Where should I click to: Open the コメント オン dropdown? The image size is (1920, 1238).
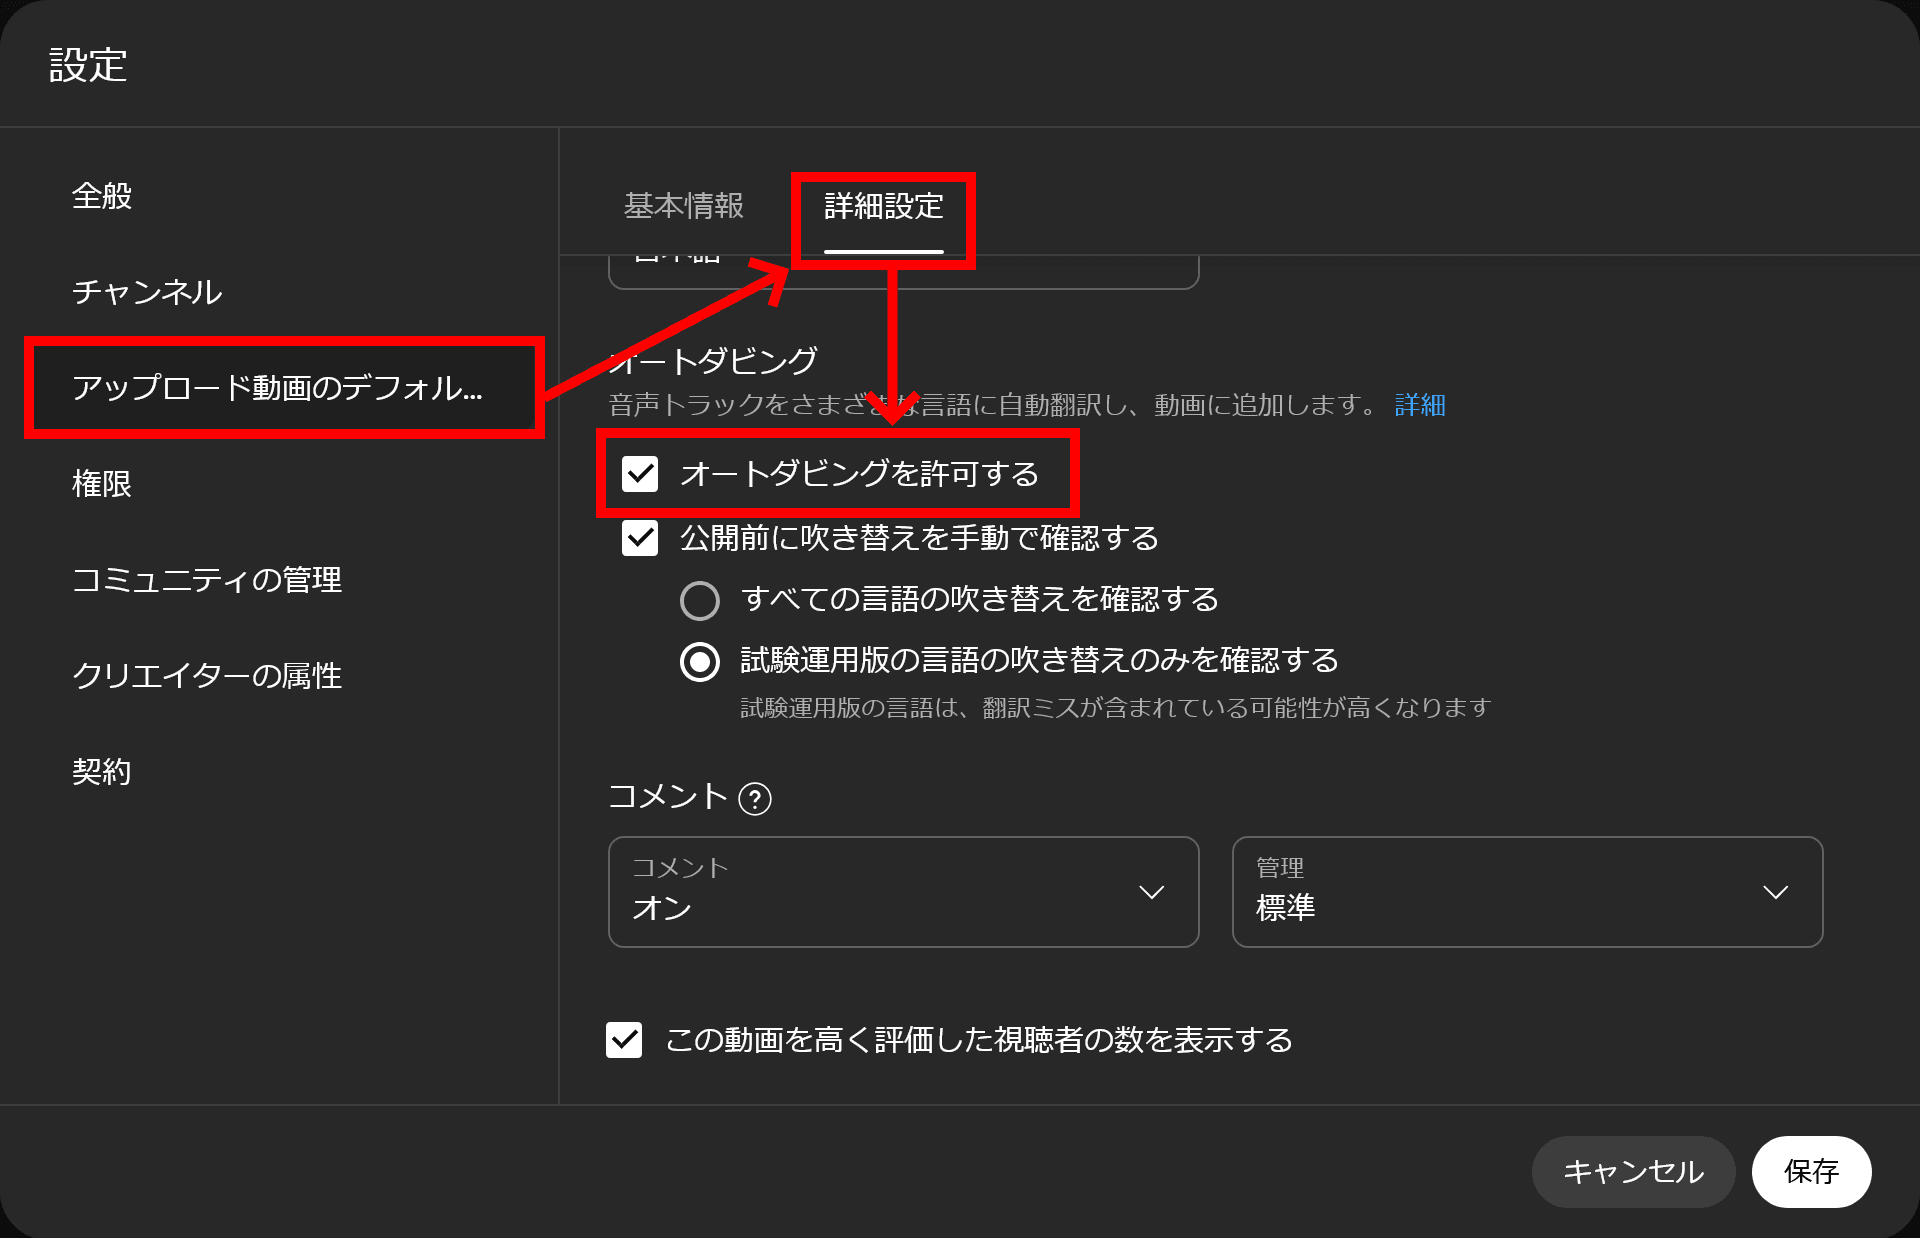pos(904,892)
